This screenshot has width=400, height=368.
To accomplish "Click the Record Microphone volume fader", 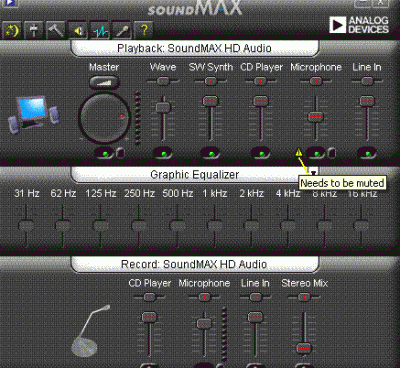I will click(204, 323).
